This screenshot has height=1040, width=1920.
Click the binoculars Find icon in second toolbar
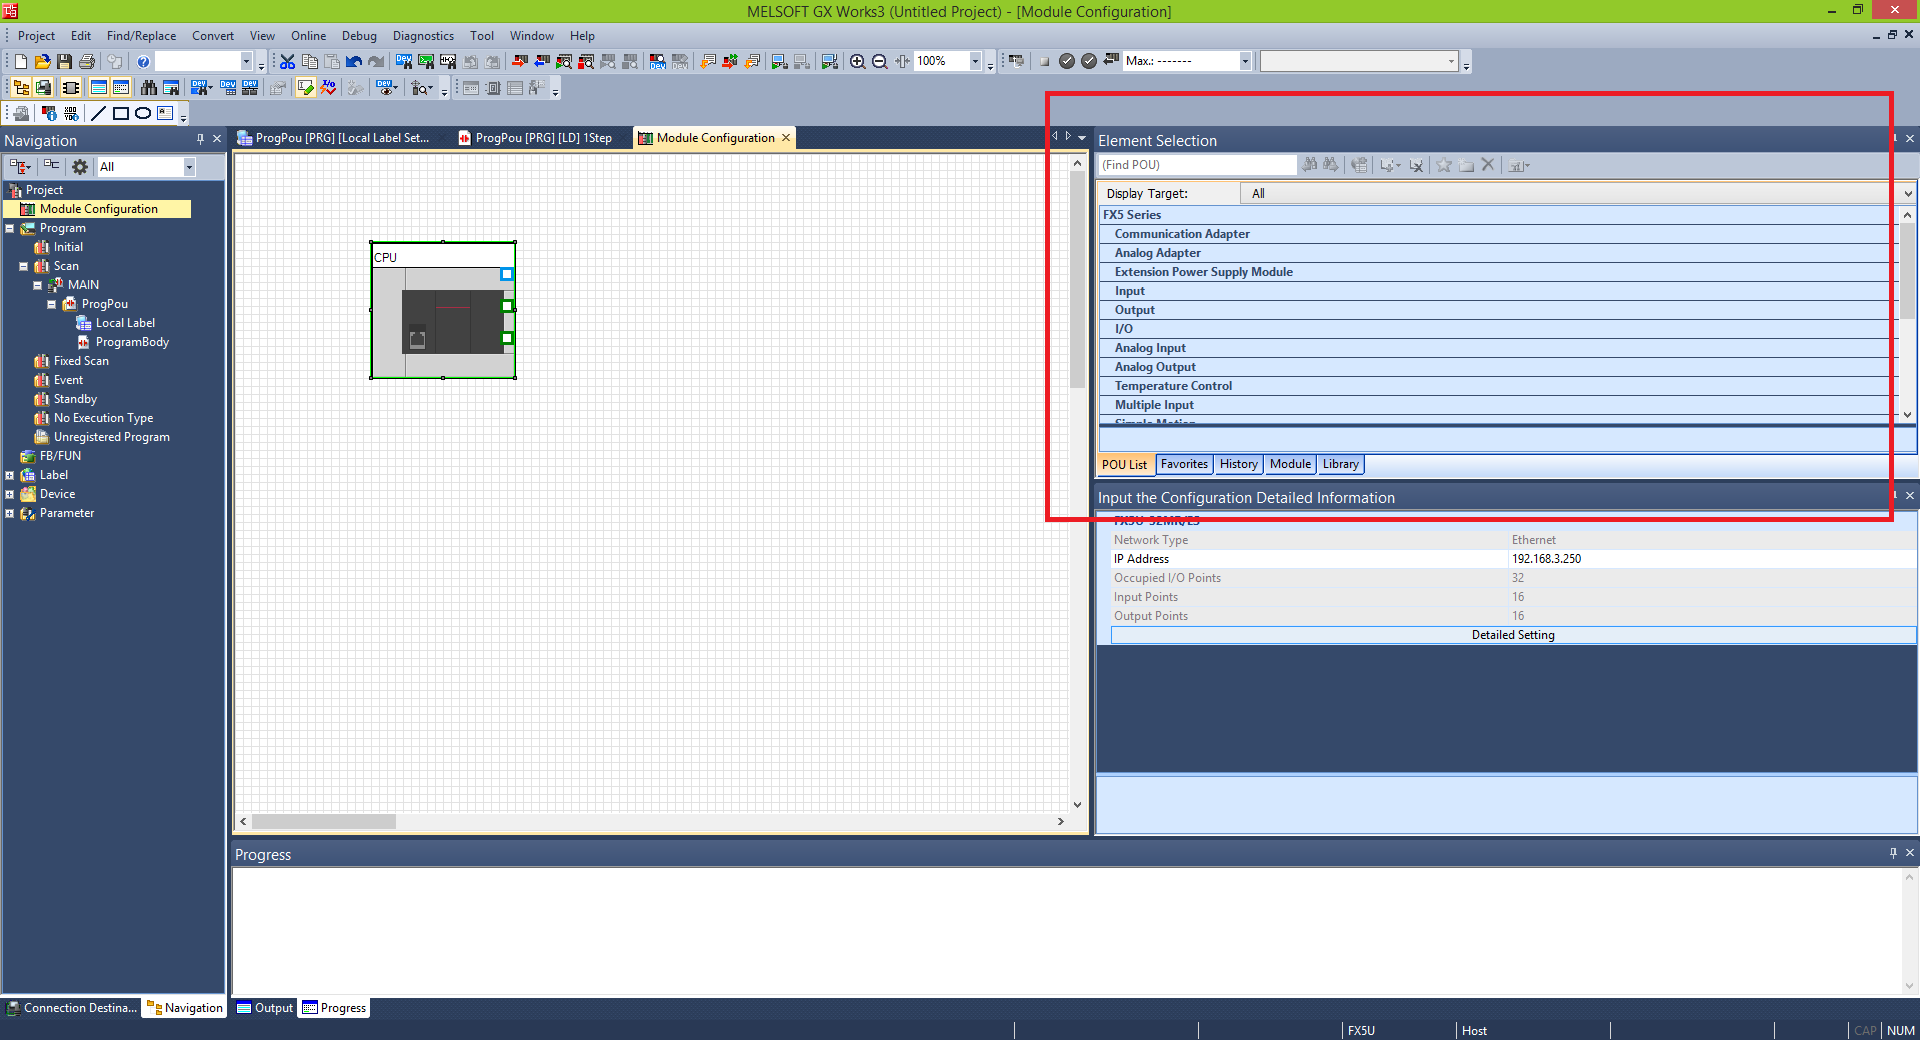pos(149,87)
